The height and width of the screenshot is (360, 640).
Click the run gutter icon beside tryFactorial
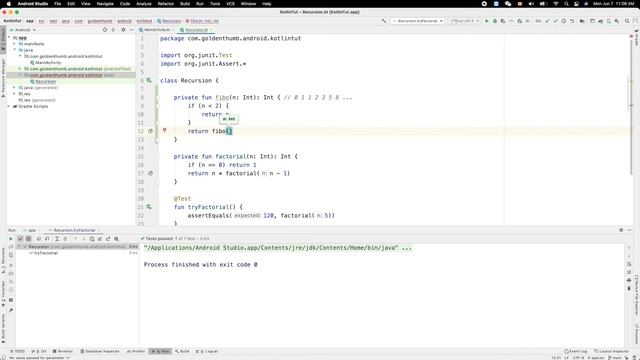point(149,207)
